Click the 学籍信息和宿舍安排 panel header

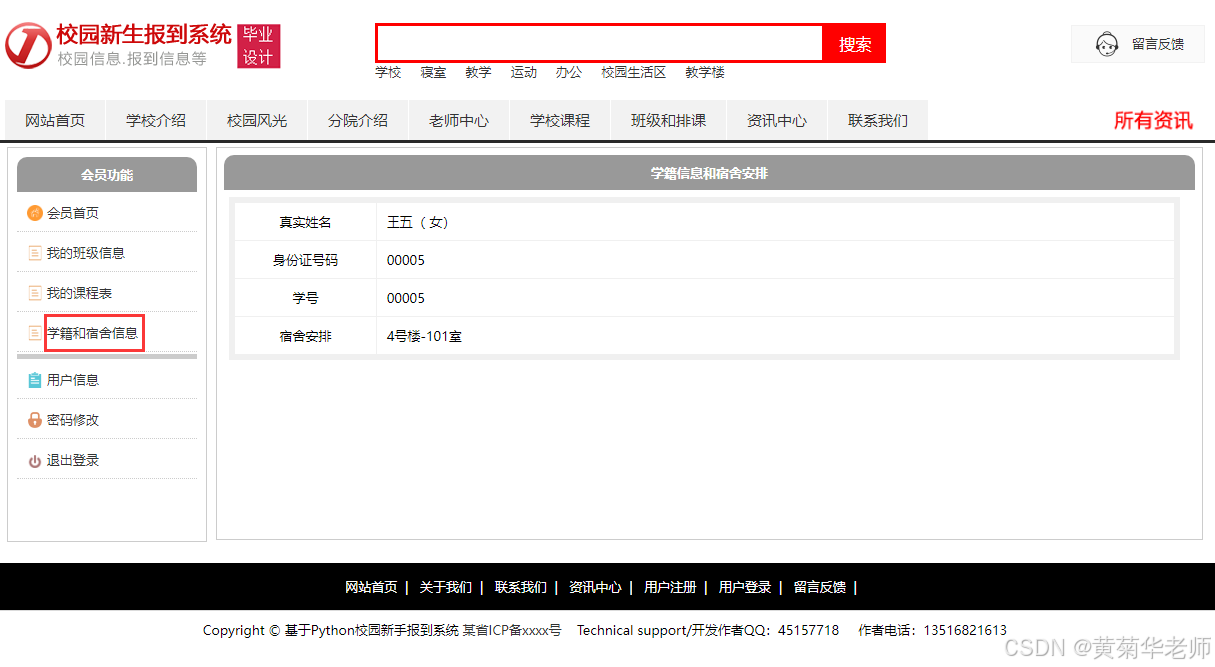709,173
